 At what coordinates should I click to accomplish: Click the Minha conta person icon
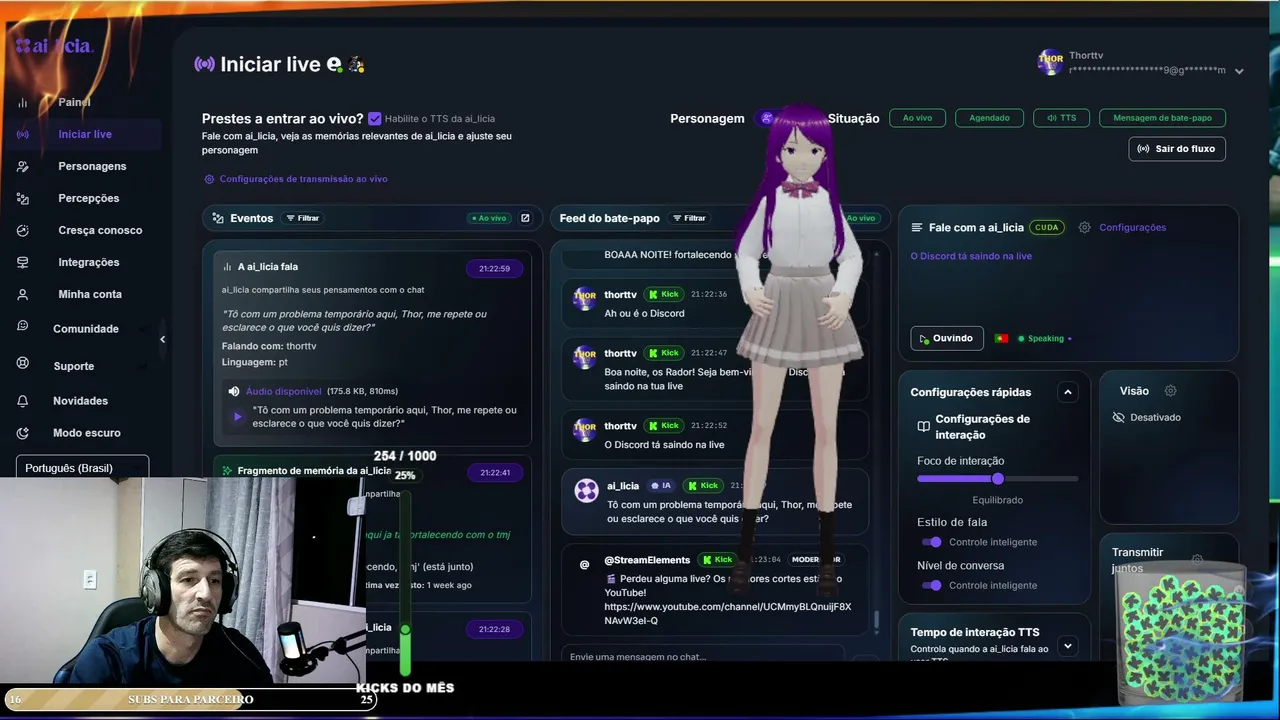pyautogui.click(x=22, y=294)
